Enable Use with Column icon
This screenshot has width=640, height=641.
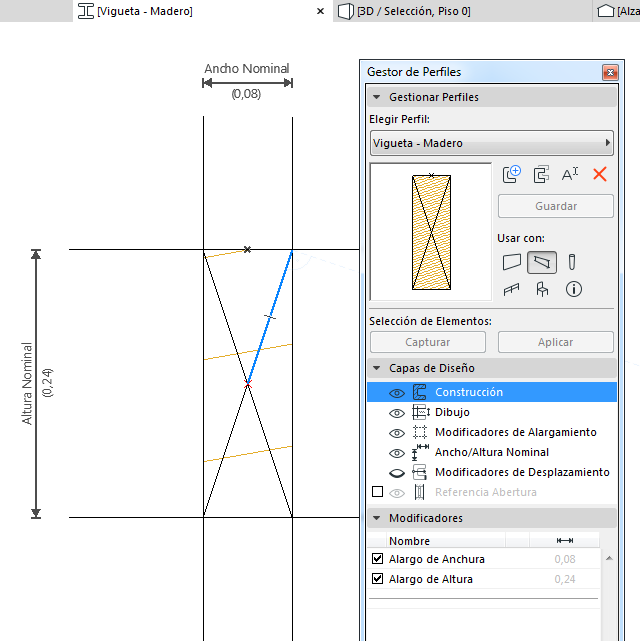pyautogui.click(x=572, y=262)
